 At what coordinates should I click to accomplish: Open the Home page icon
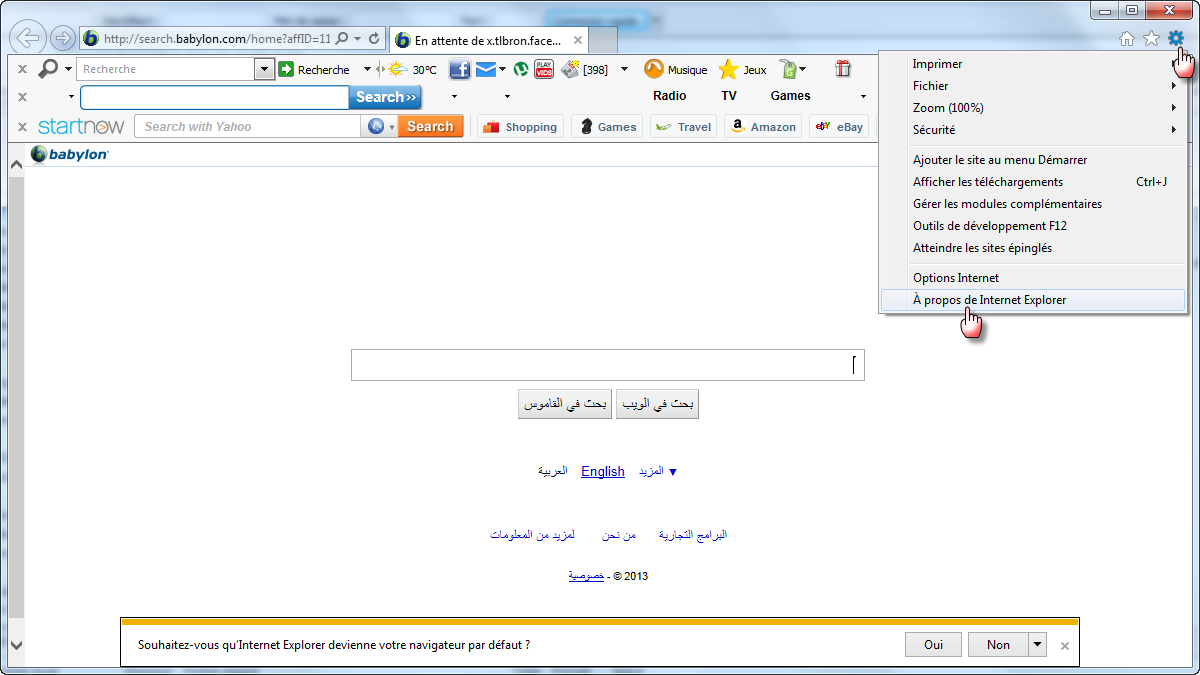tap(1127, 39)
